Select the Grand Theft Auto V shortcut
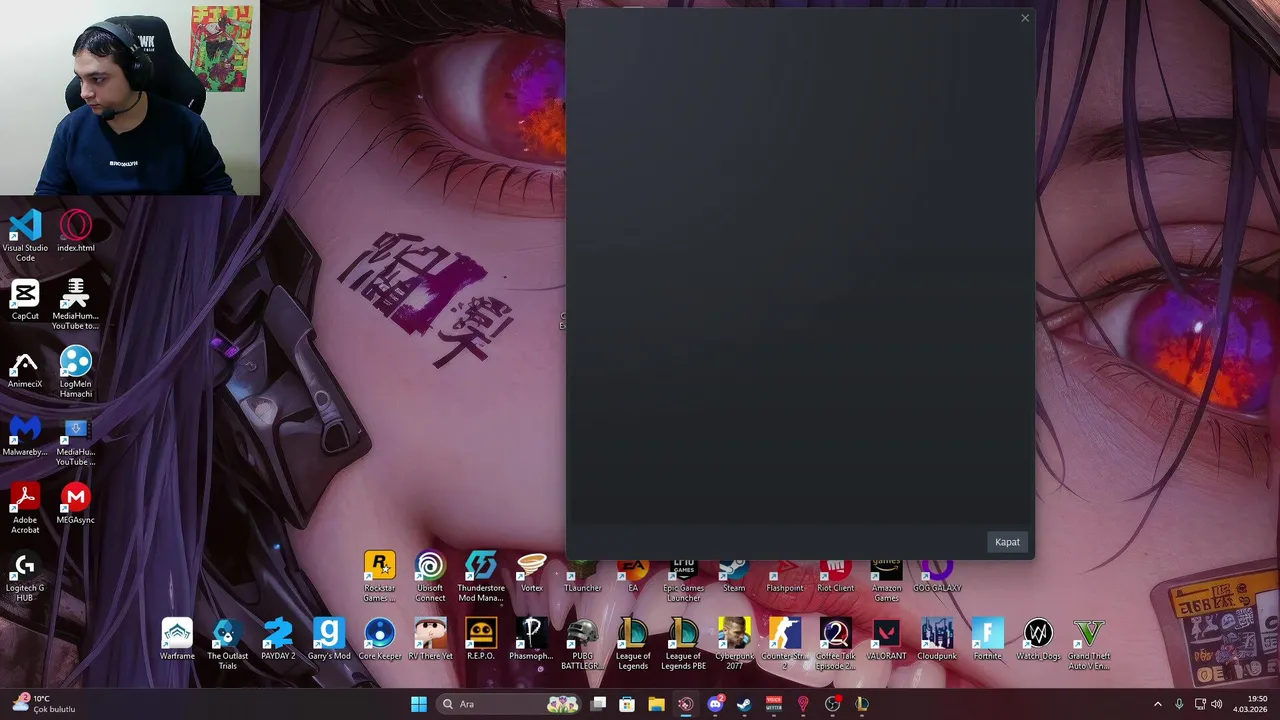The height and width of the screenshot is (720, 1280). click(x=1089, y=644)
